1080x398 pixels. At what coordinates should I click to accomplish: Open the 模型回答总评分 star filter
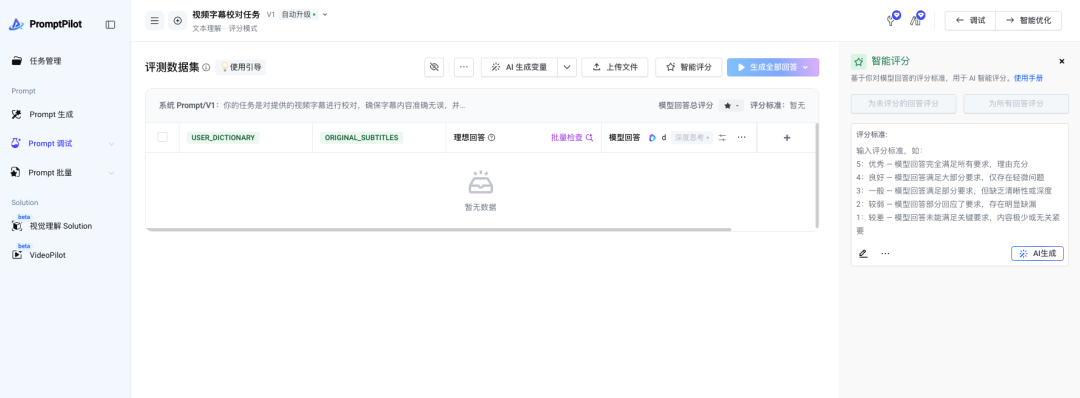tap(731, 105)
